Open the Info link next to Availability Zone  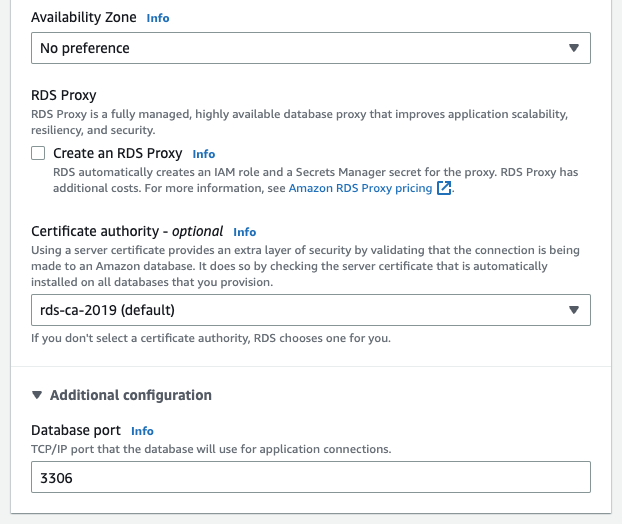click(158, 18)
